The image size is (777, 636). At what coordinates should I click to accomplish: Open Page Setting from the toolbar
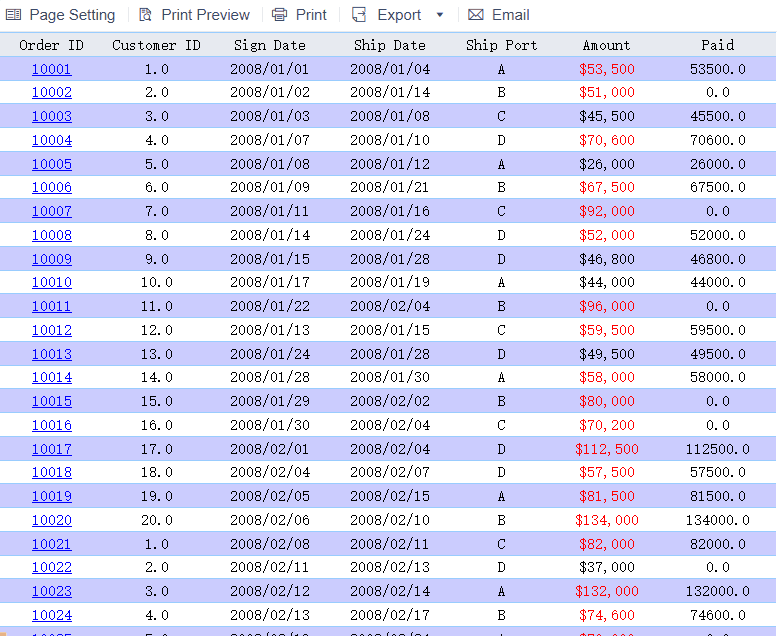(x=72, y=15)
